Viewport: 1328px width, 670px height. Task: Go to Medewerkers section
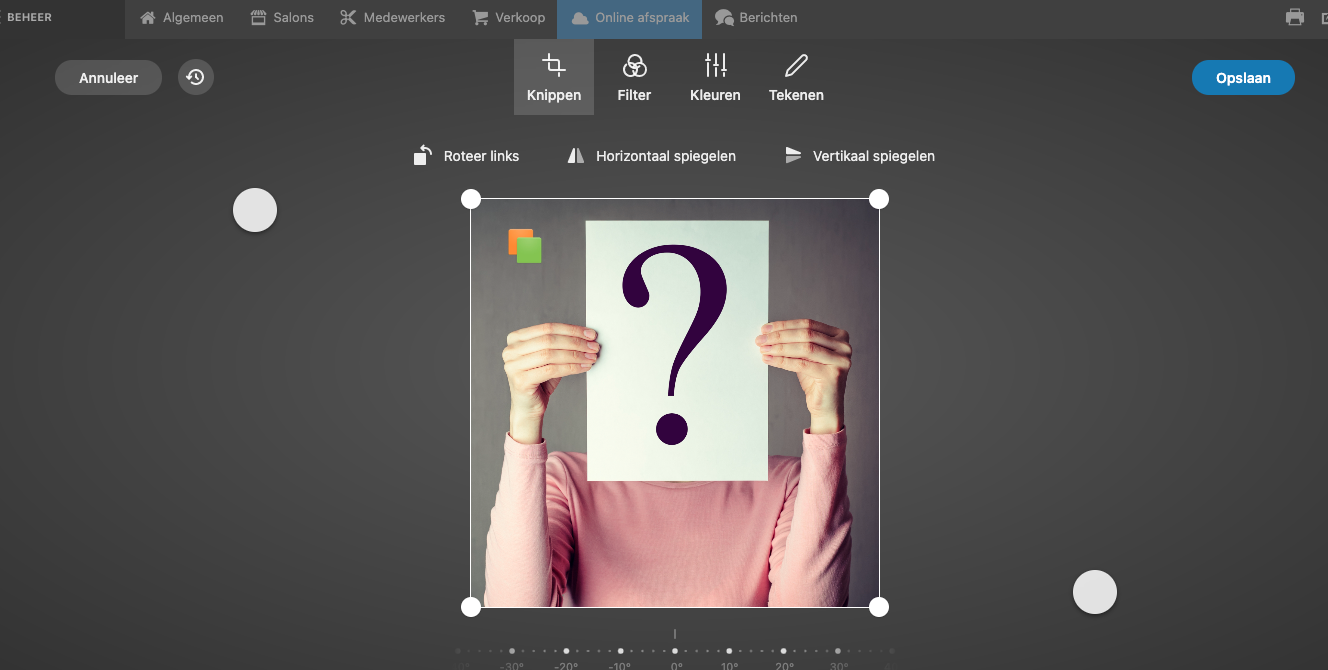(392, 18)
